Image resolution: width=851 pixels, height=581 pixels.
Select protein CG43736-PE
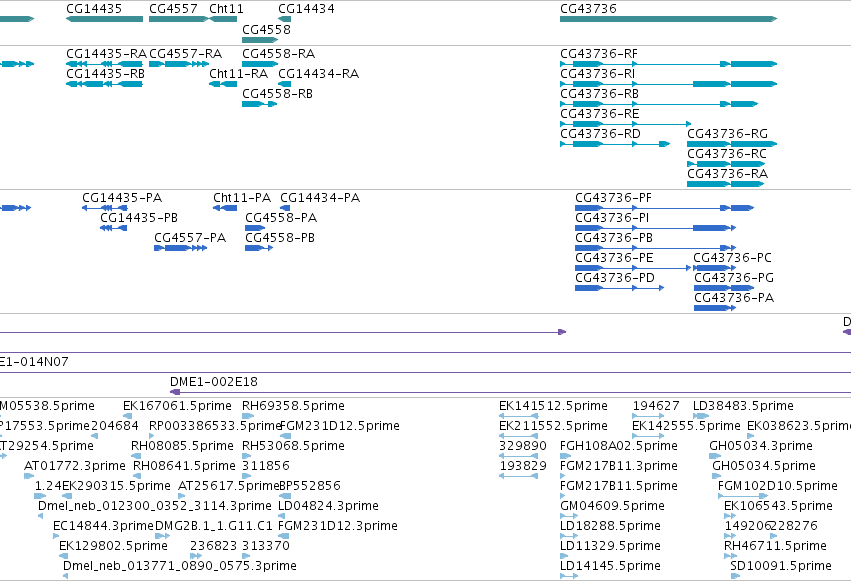(x=633, y=269)
